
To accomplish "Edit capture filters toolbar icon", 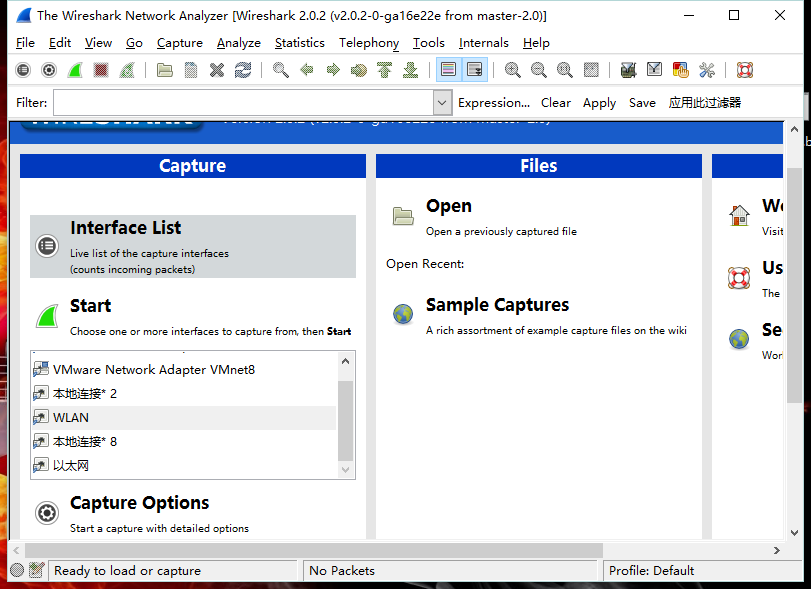I will [x=628, y=70].
